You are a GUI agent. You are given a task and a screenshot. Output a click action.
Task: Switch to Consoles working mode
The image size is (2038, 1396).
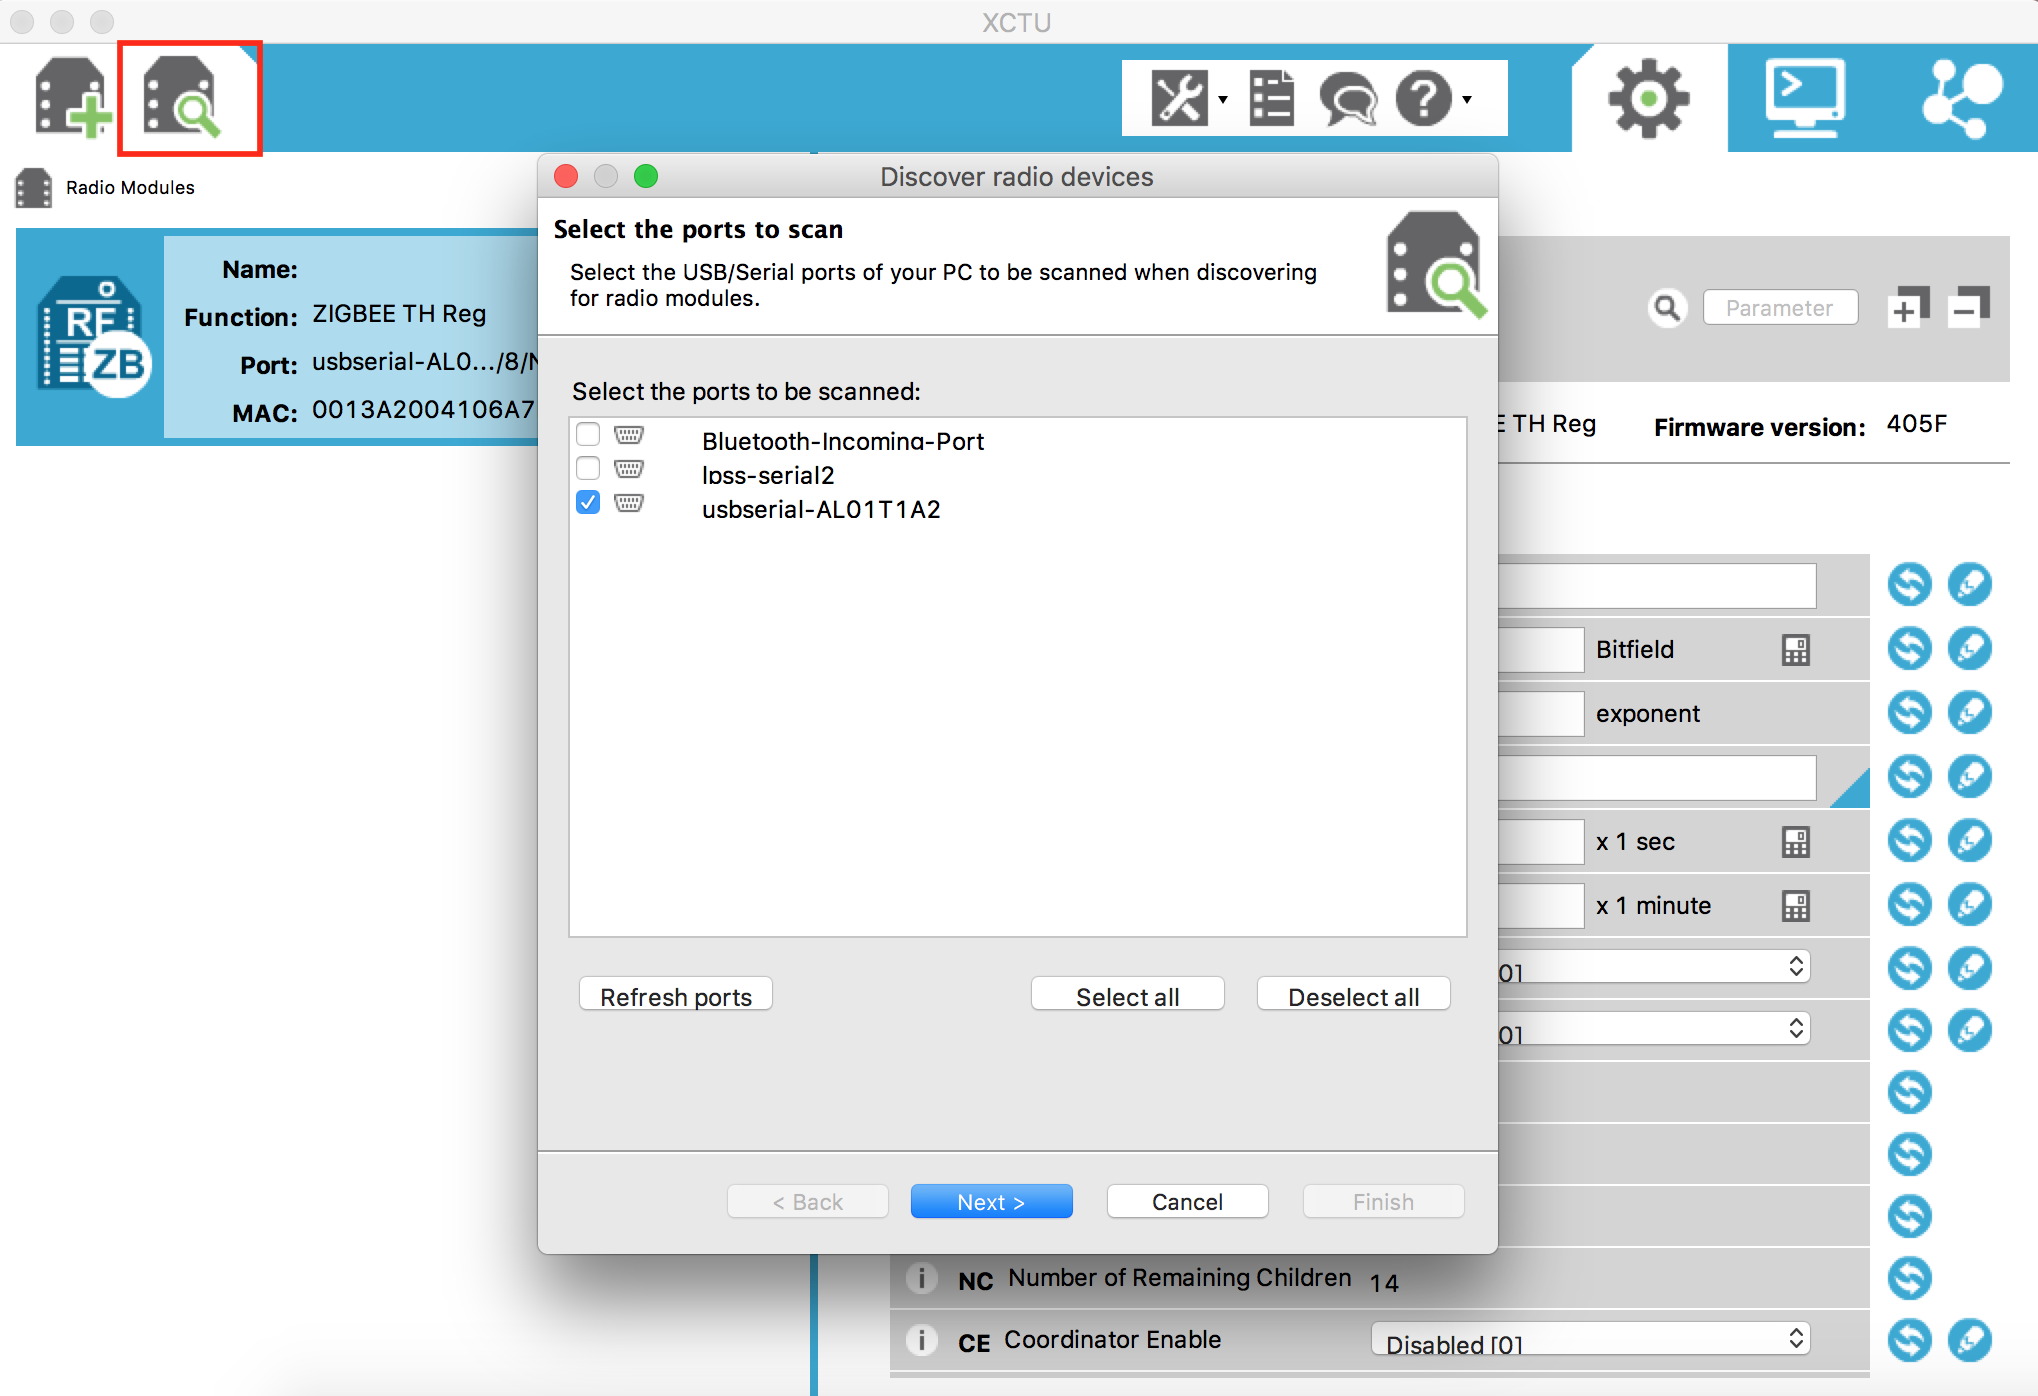coord(1805,97)
